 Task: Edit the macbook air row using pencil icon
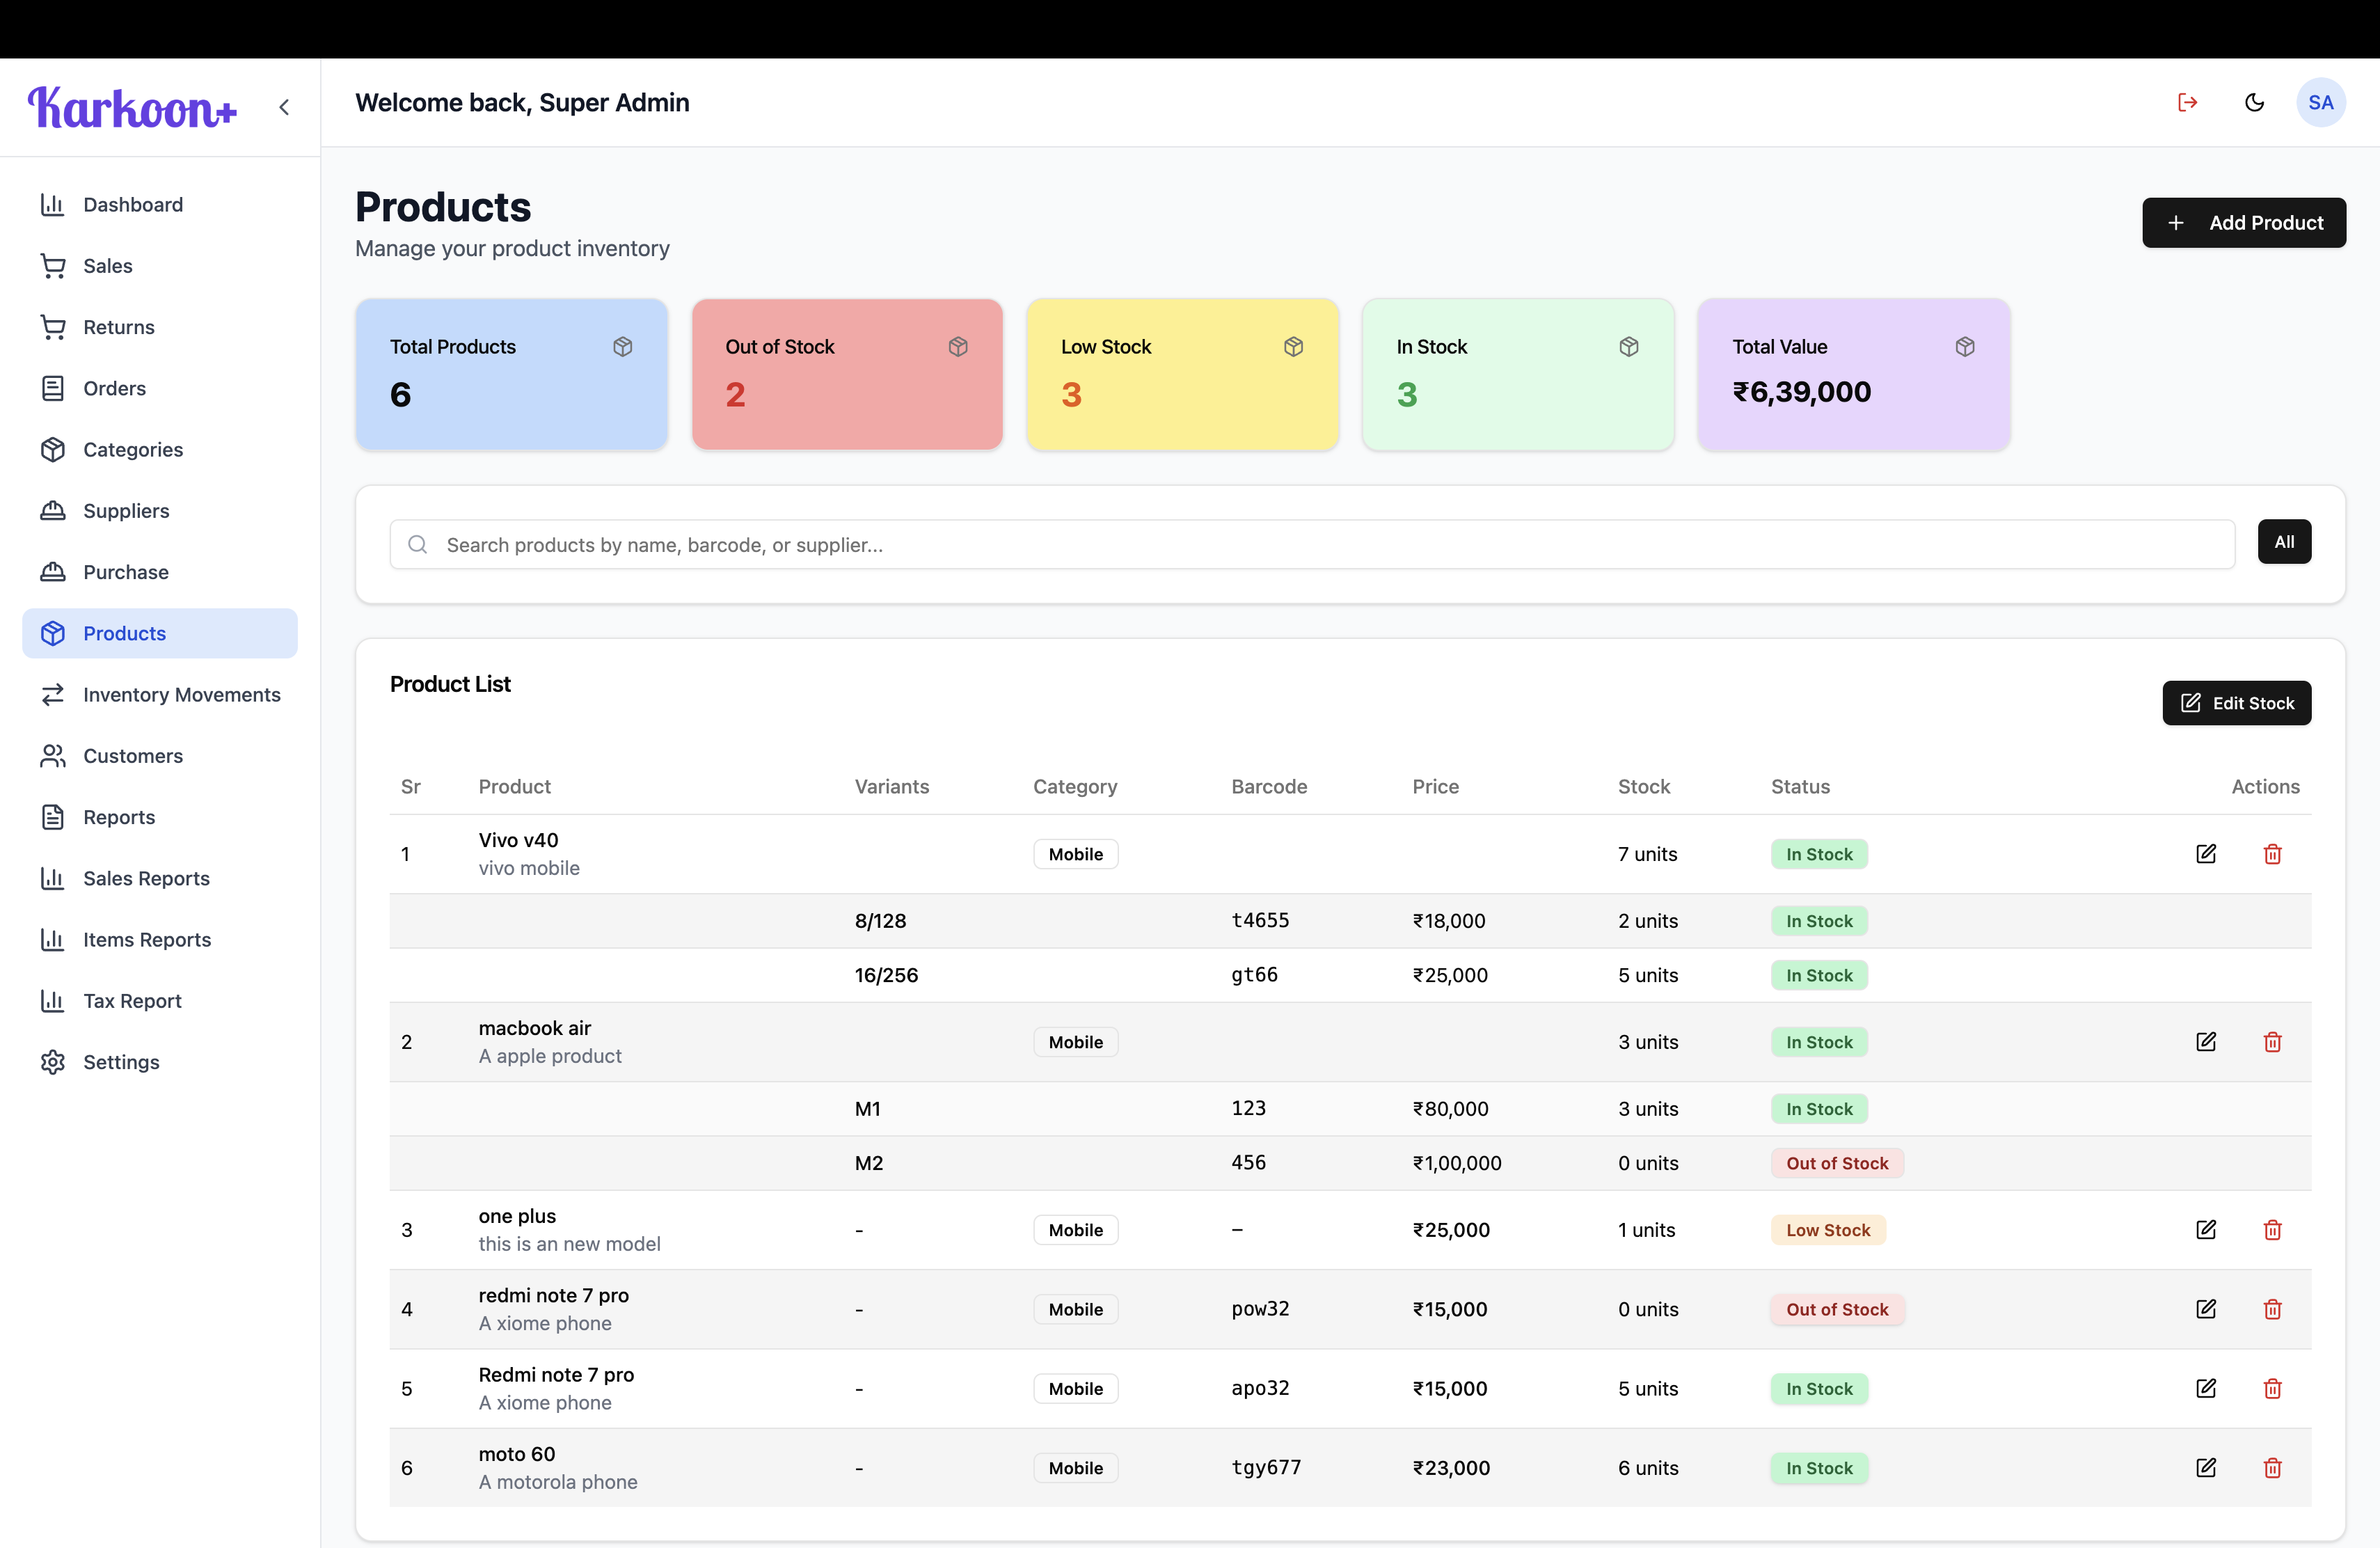[2207, 1041]
